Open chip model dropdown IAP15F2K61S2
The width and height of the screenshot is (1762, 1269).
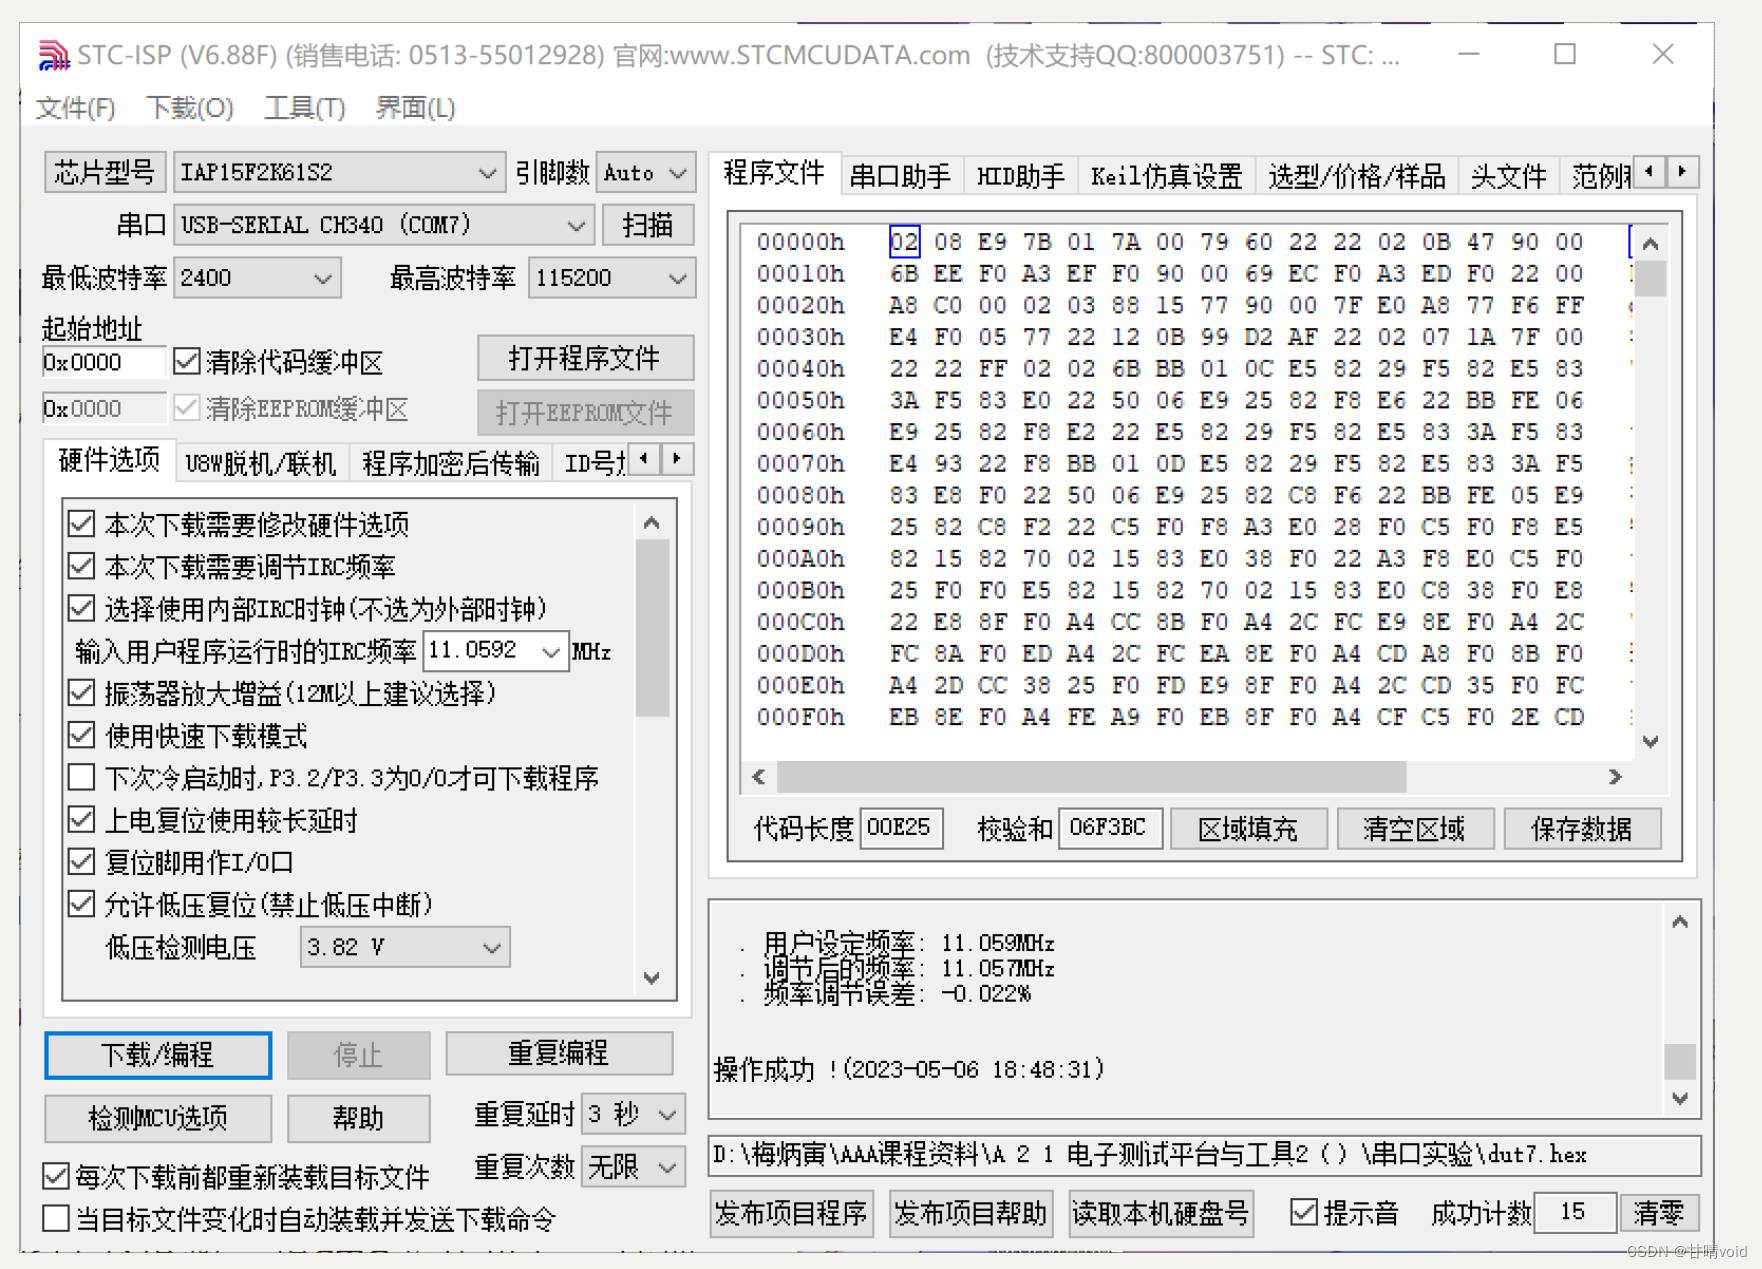(338, 172)
